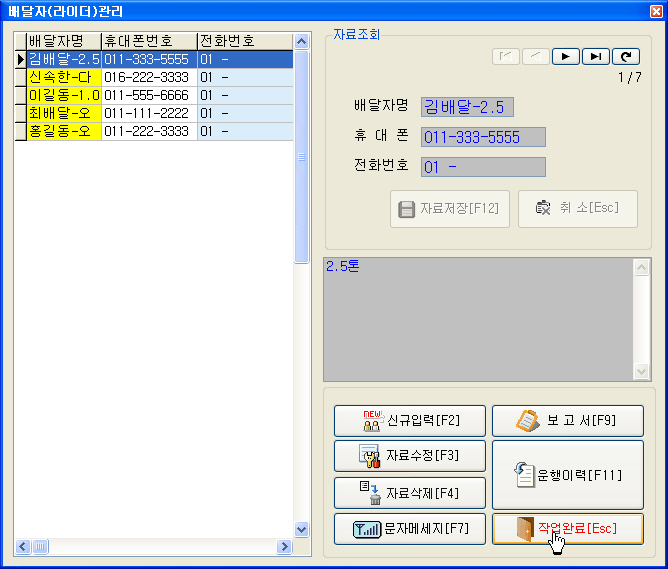
Task: Go to next record arrow button
Action: tap(565, 56)
